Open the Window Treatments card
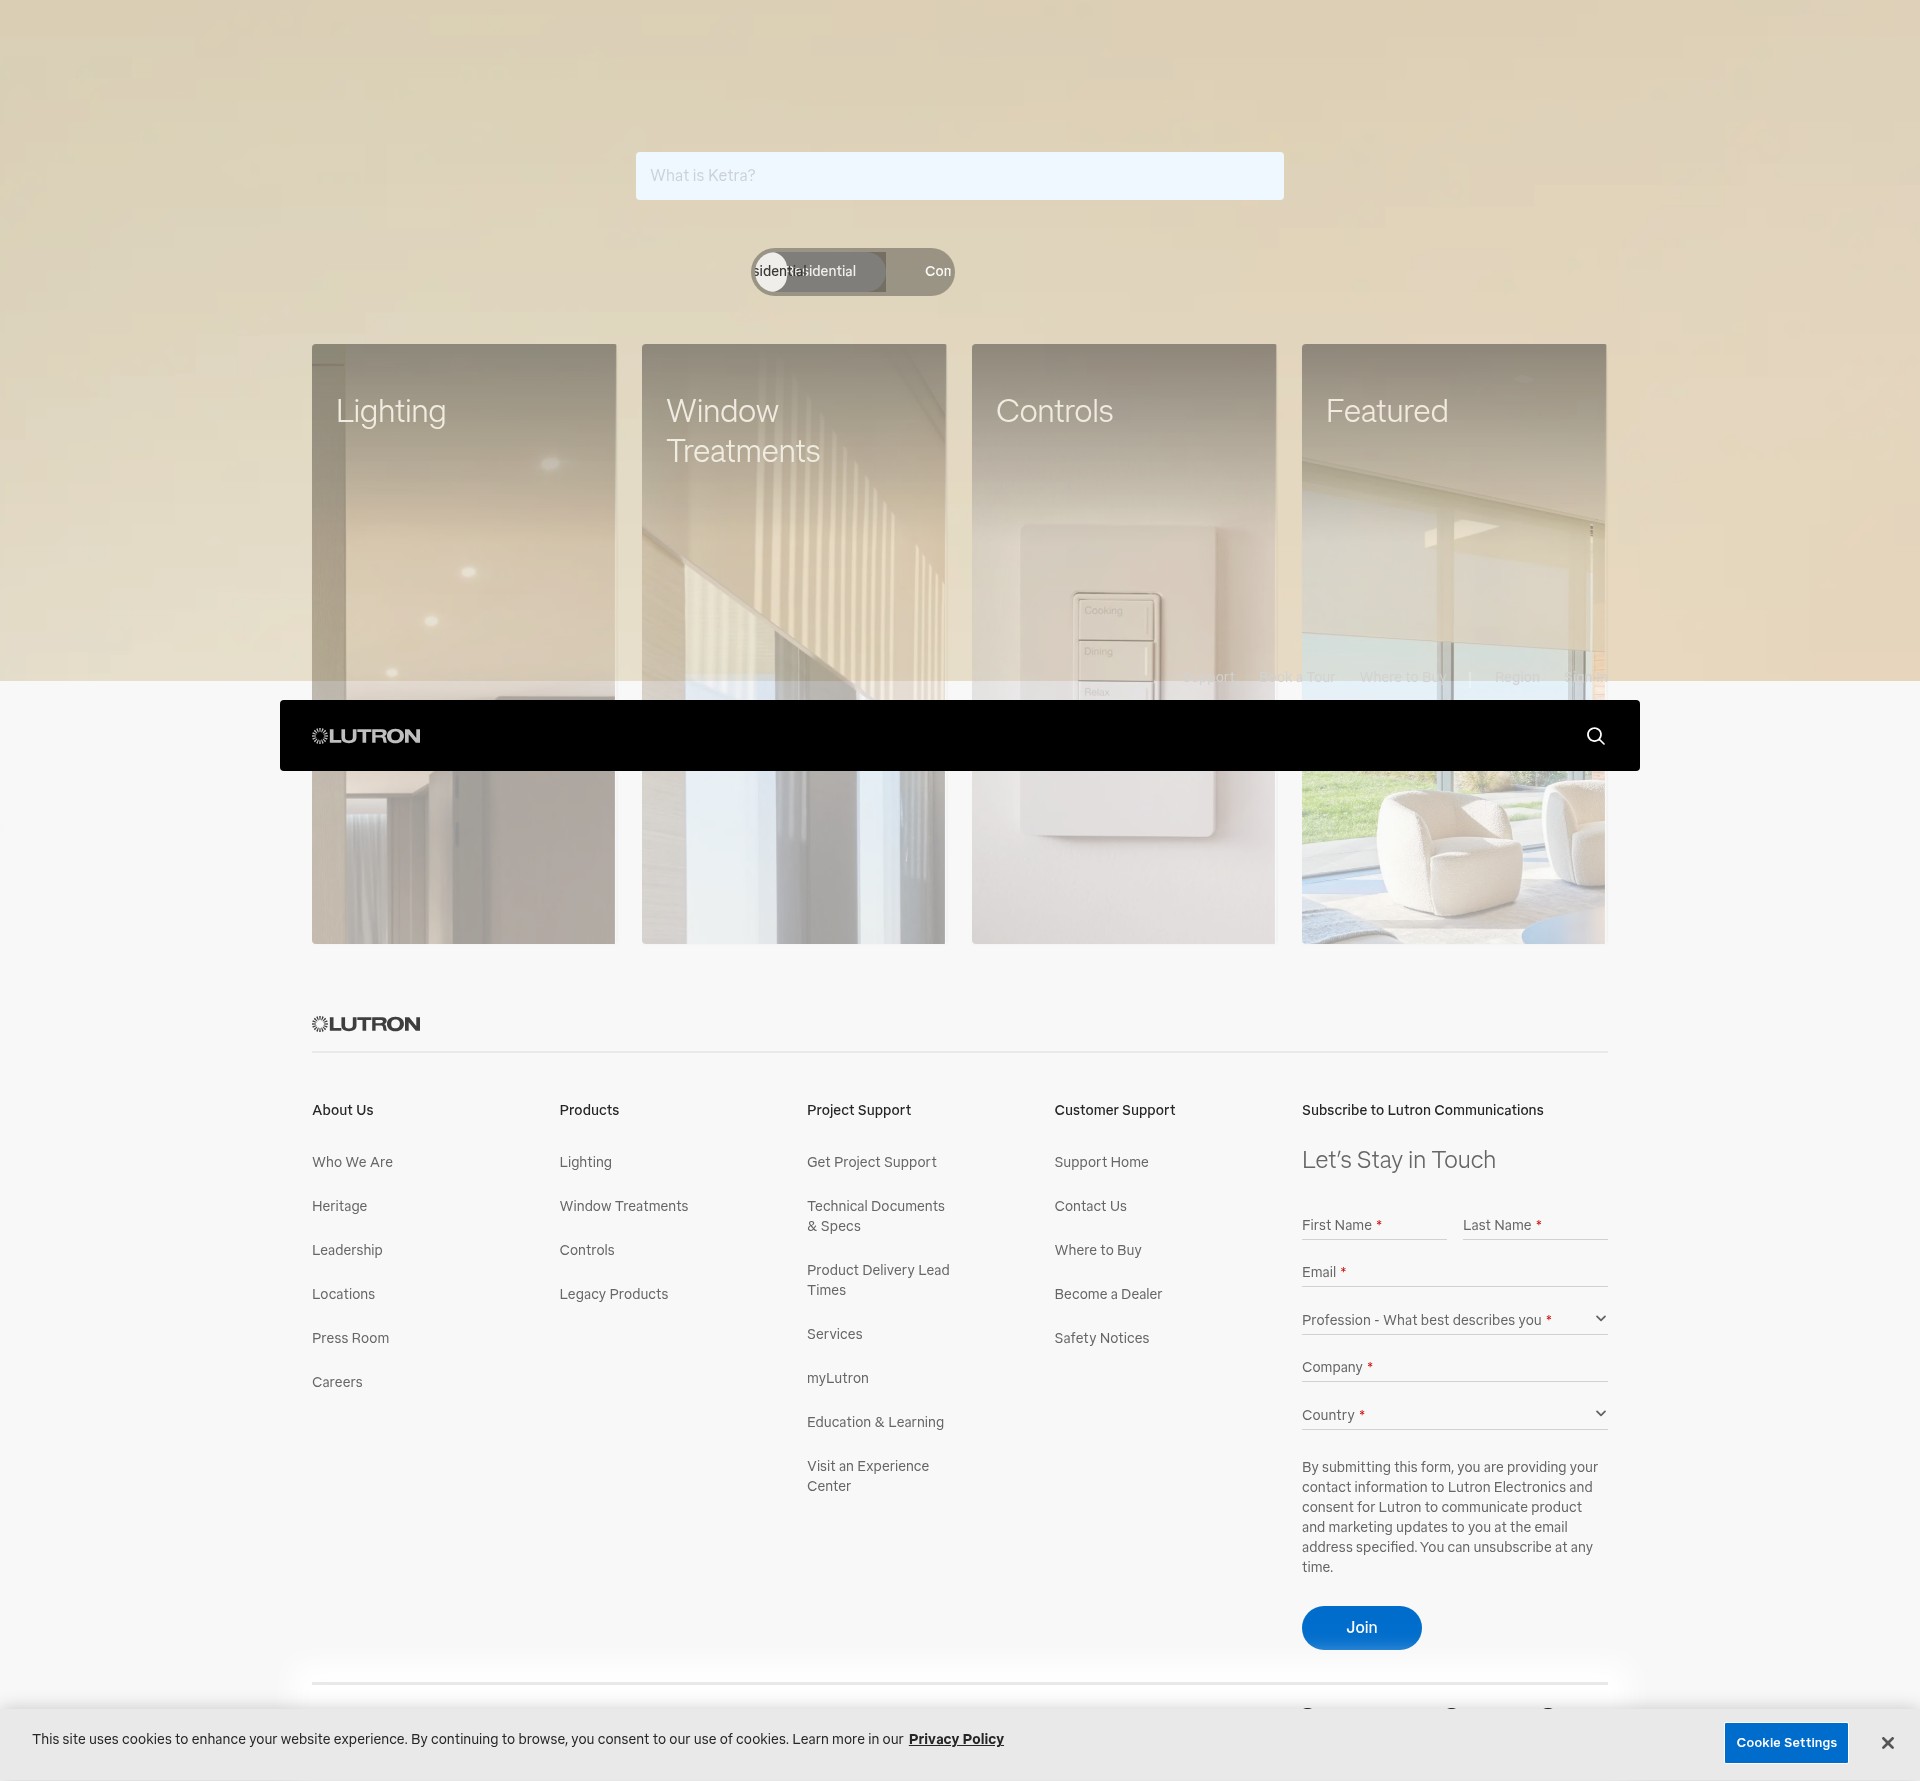1920x1781 pixels. 794,644
